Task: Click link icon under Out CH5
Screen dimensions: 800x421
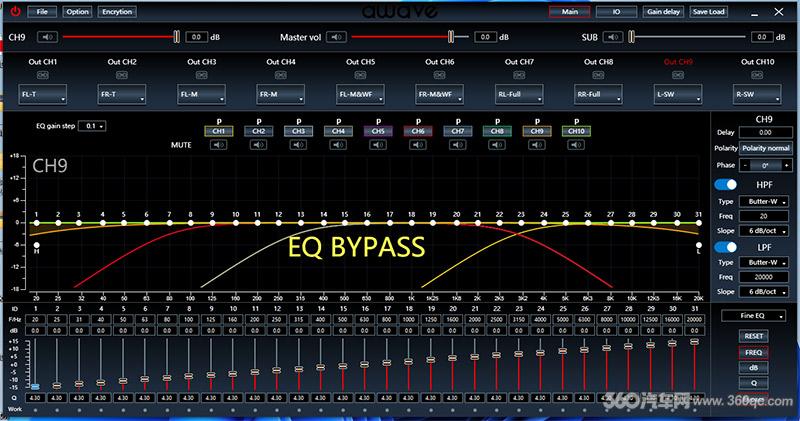Action: [360, 75]
